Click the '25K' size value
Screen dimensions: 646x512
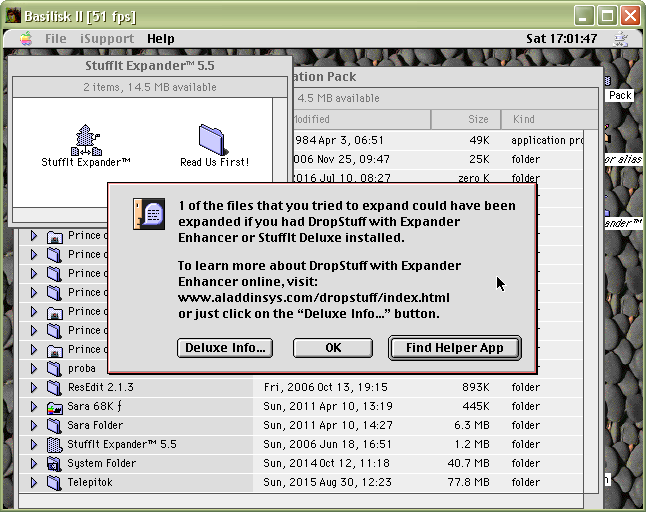pyautogui.click(x=479, y=159)
